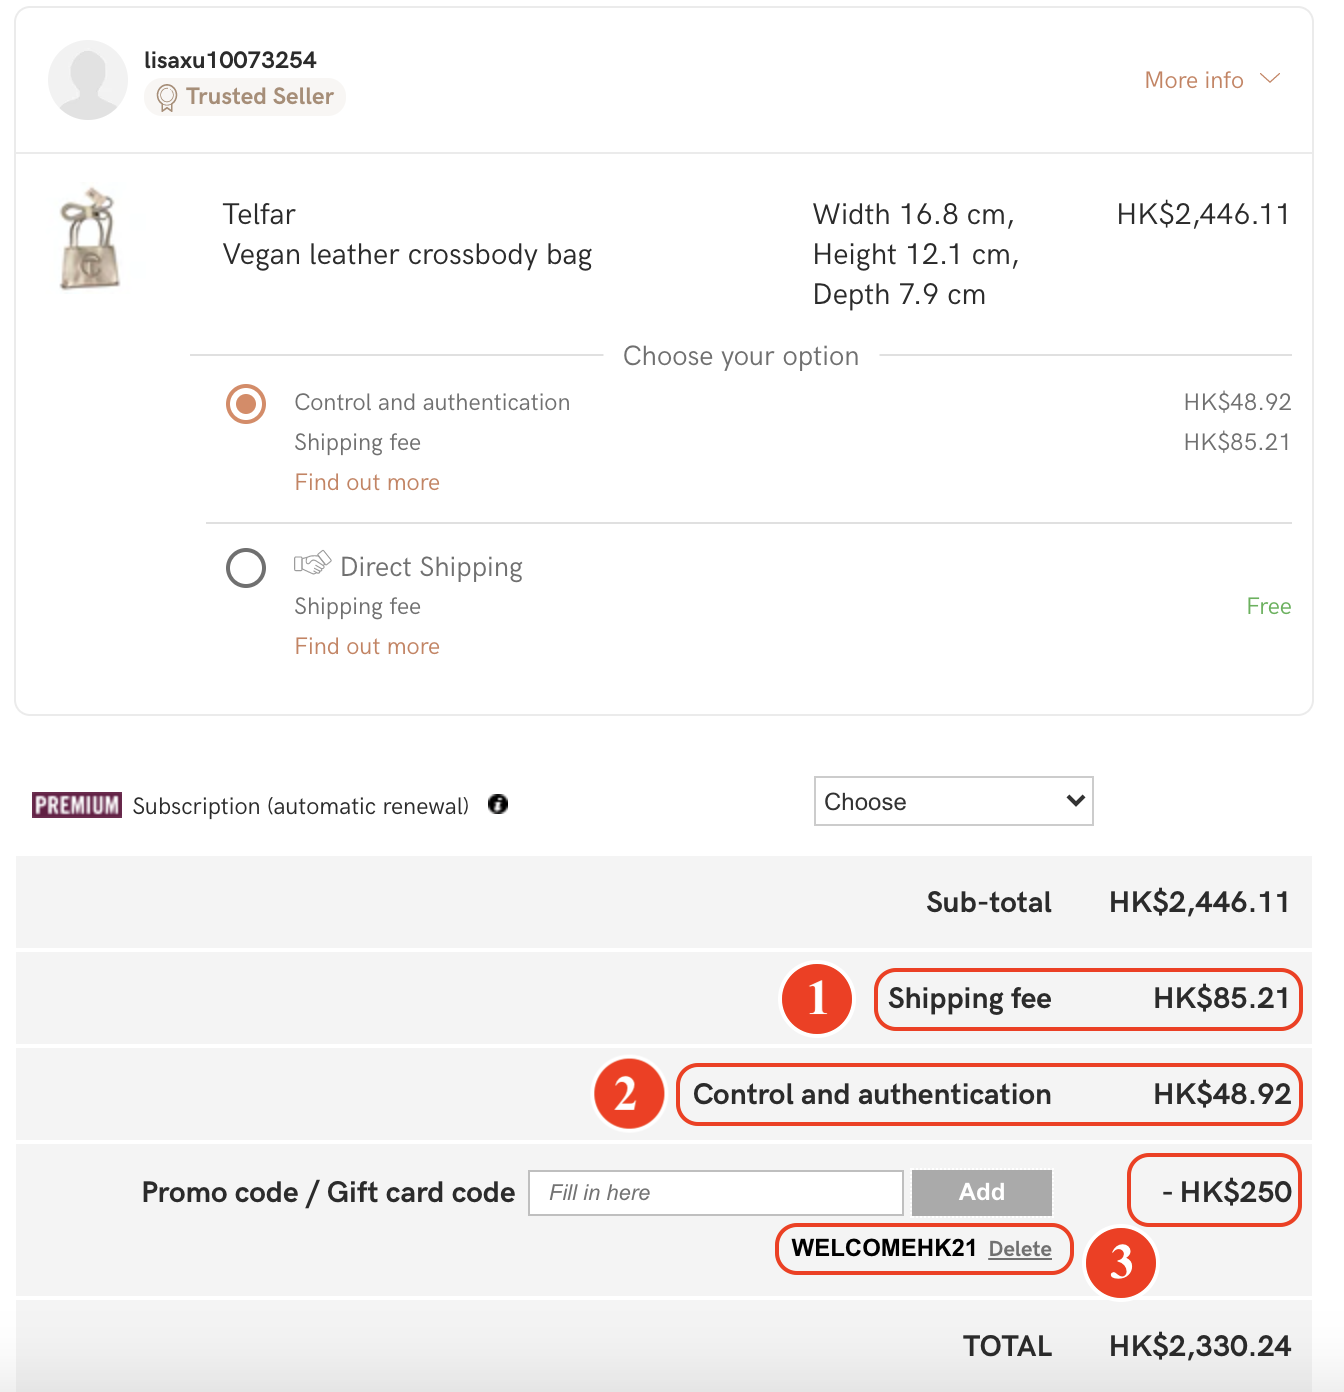Image resolution: width=1344 pixels, height=1392 pixels.
Task: Click the red number 2 marker
Action: pos(628,1094)
